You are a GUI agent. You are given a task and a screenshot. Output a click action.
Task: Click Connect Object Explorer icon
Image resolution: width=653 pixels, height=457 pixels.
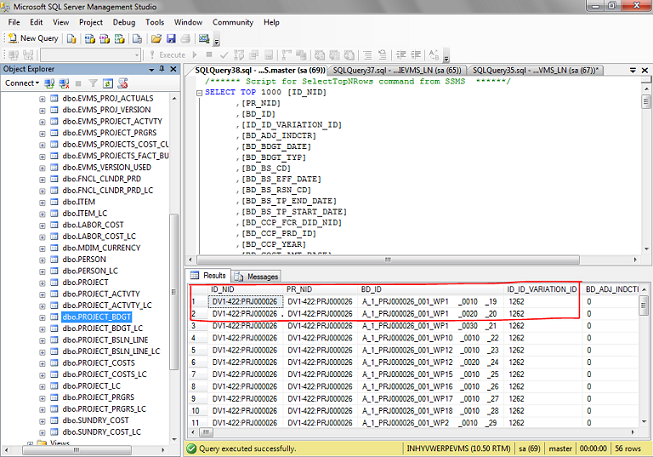pyautogui.click(x=48, y=84)
